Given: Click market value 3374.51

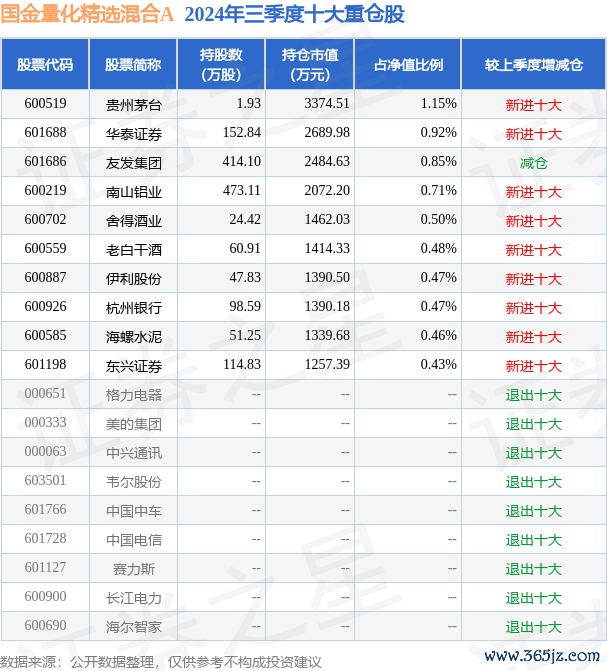Looking at the screenshot, I should 327,104.
